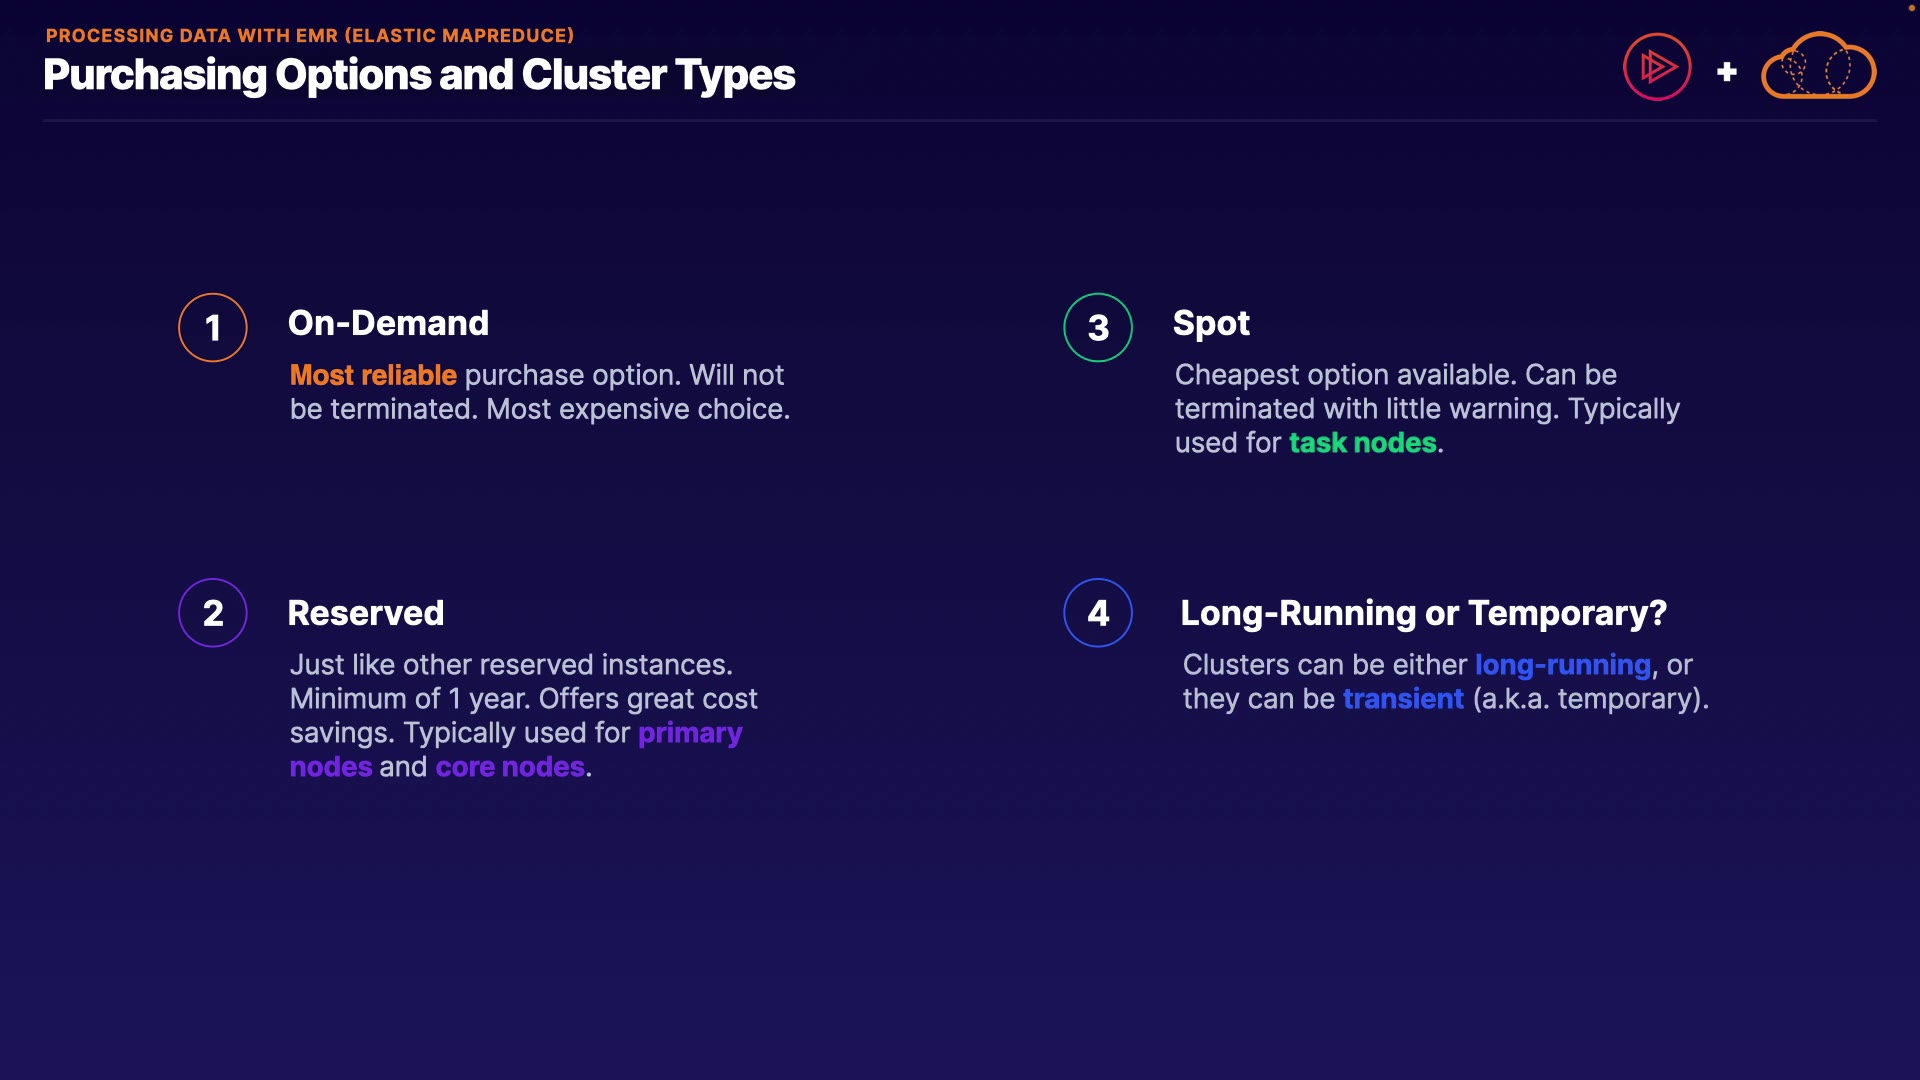Click the green numbered circle 3
1920x1080 pixels.
click(1098, 327)
